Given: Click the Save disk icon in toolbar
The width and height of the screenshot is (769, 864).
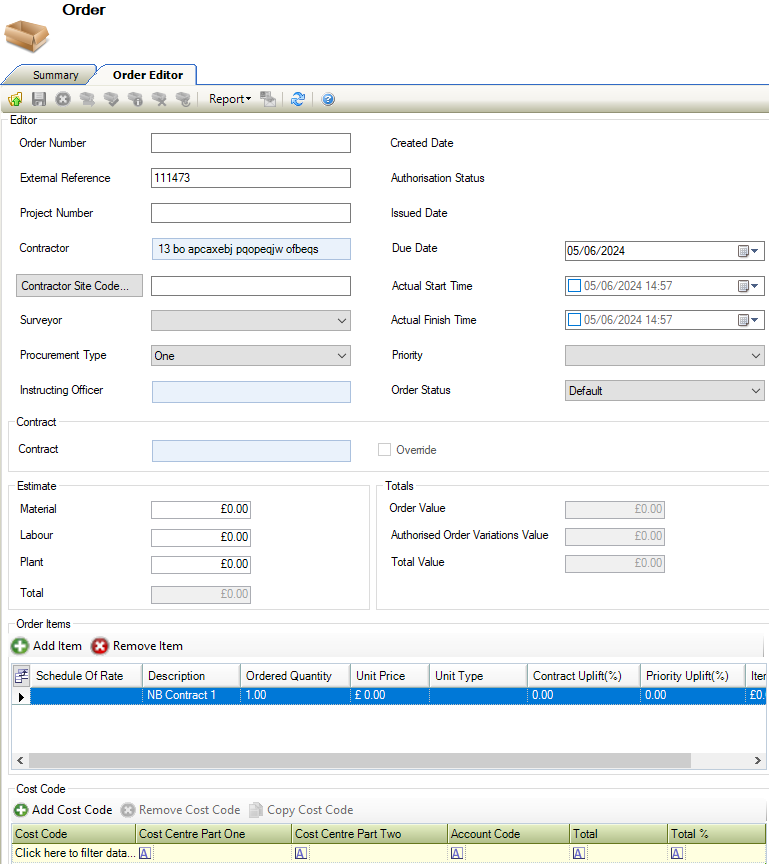Looking at the screenshot, I should tap(39, 99).
